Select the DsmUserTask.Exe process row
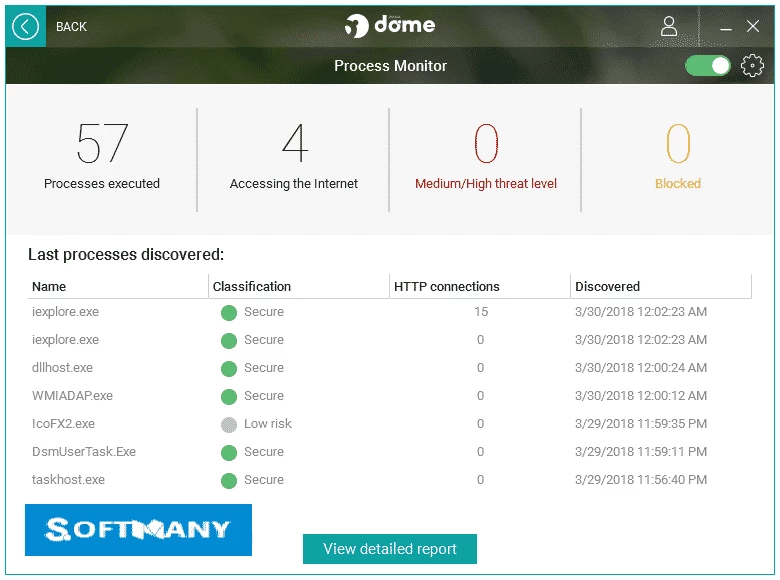Image resolution: width=780 pixels, height=580 pixels. (x=84, y=452)
